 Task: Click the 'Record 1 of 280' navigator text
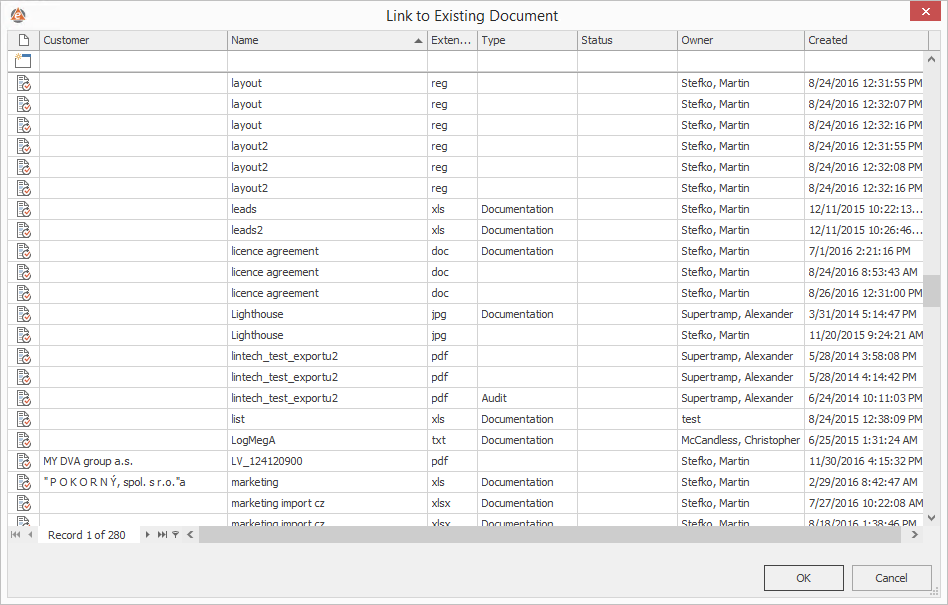point(86,535)
